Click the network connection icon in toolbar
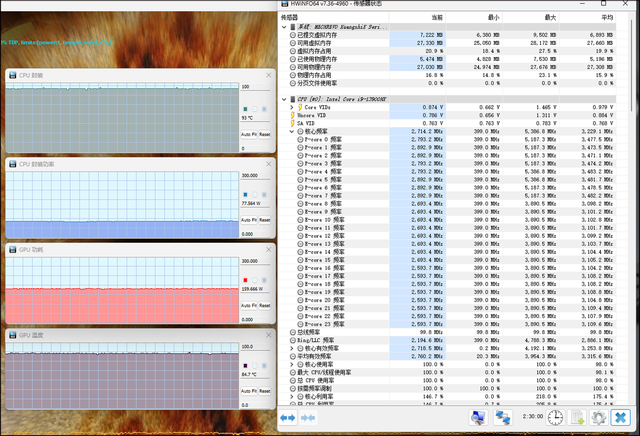 click(503, 416)
